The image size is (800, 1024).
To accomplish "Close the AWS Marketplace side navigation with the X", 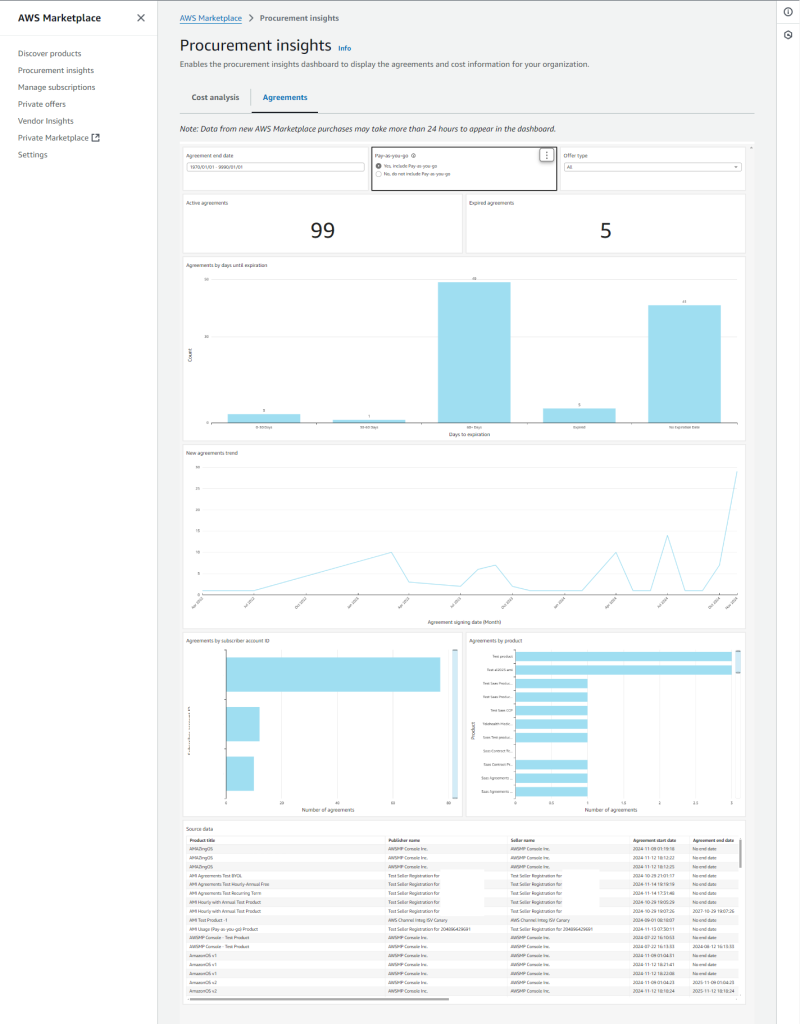I will (139, 17).
